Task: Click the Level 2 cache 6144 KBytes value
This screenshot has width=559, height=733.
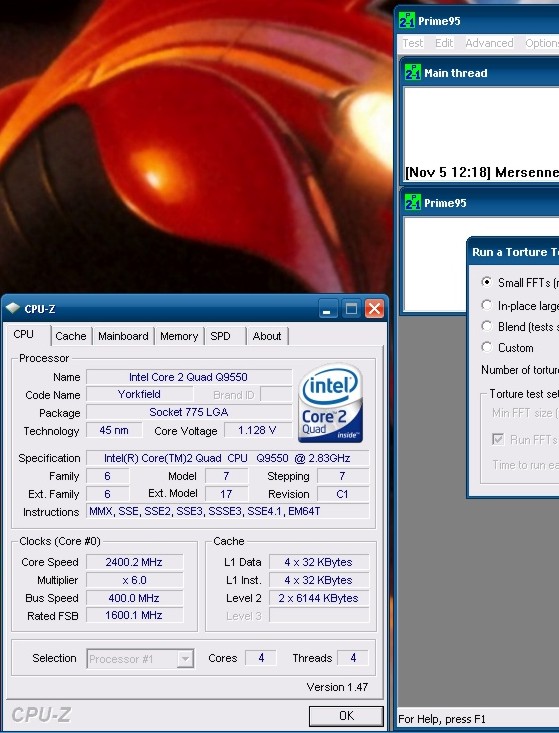Action: coord(319,598)
